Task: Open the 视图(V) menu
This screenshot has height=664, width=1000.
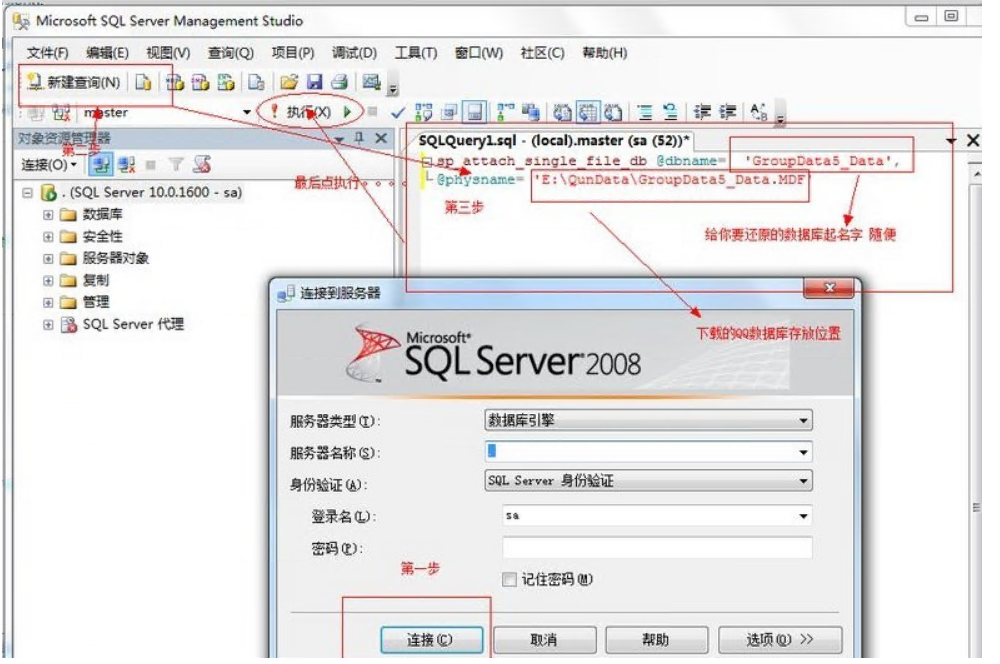Action: pyautogui.click(x=168, y=53)
